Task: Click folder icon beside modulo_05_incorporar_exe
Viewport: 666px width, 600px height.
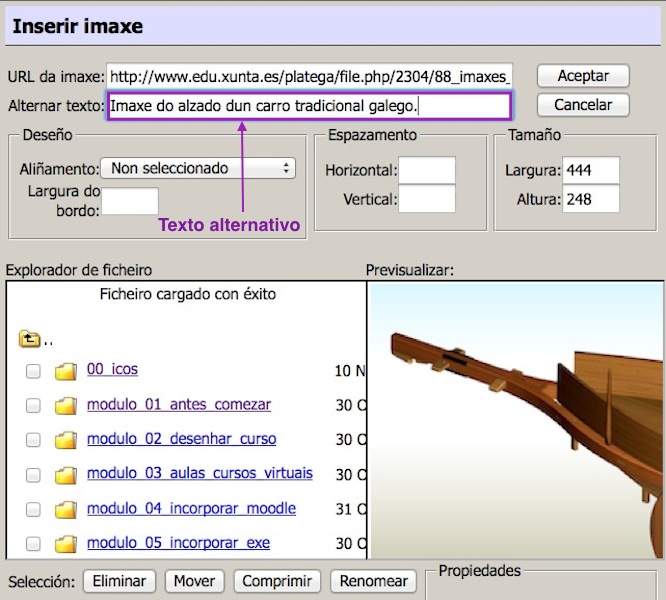Action: tap(66, 544)
